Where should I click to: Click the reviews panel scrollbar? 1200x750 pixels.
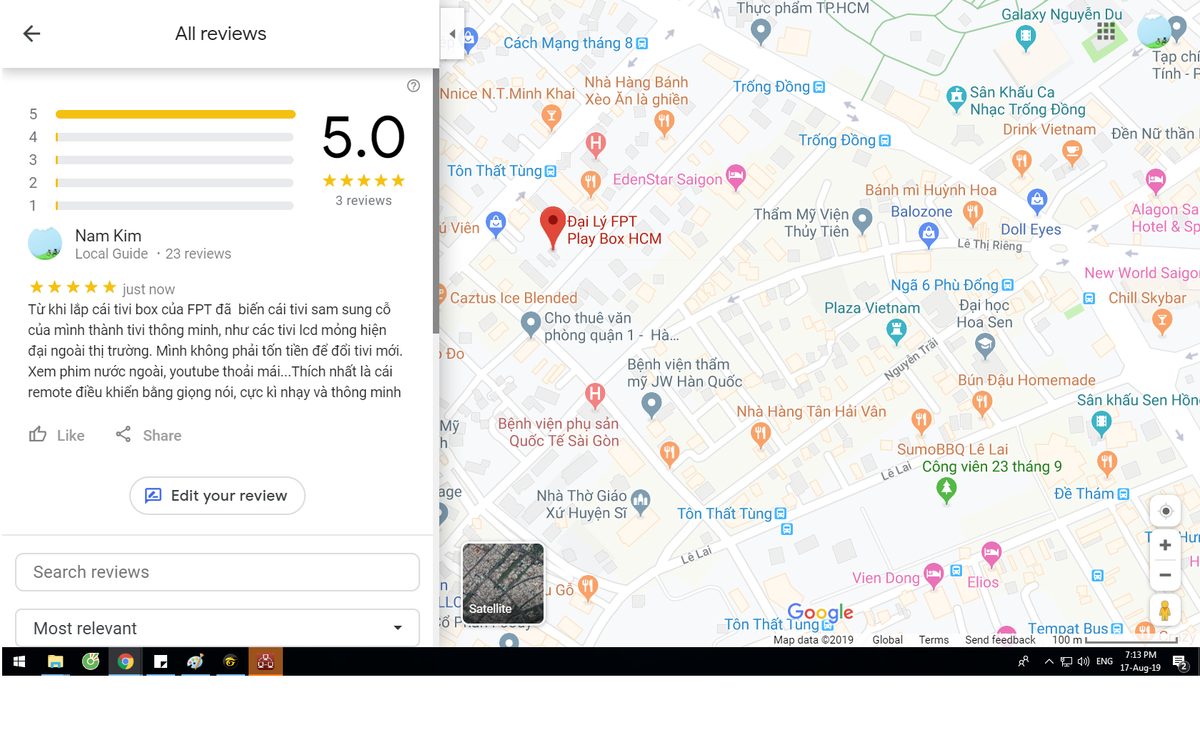pos(436,200)
